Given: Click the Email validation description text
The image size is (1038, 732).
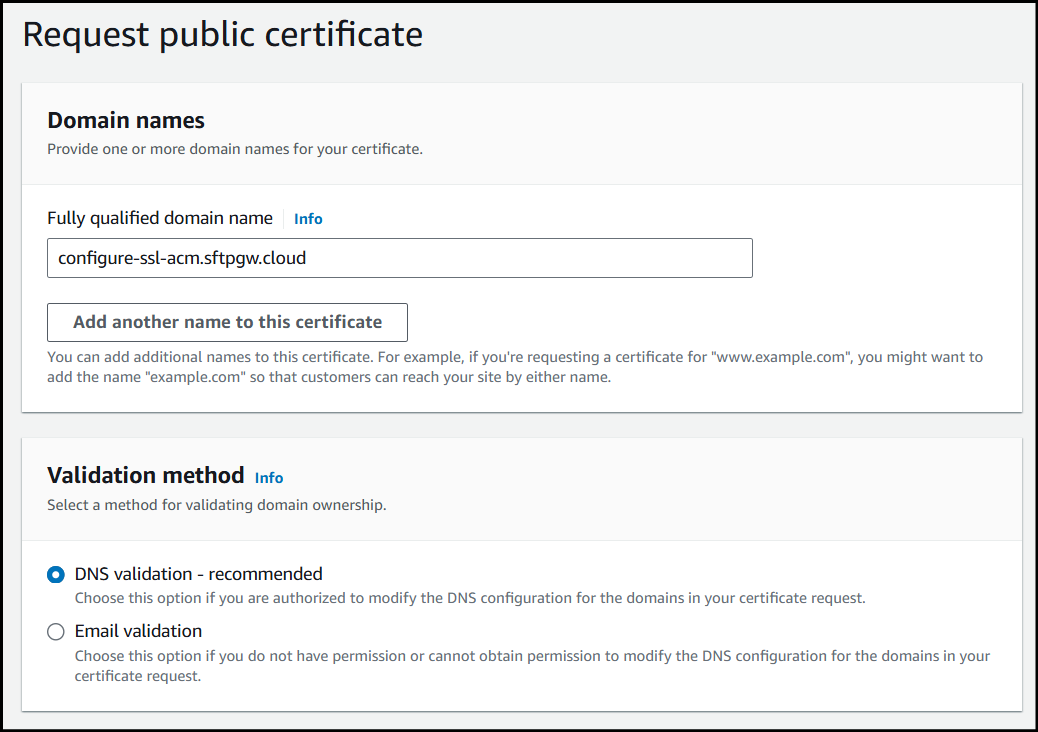Looking at the screenshot, I should click(532, 656).
